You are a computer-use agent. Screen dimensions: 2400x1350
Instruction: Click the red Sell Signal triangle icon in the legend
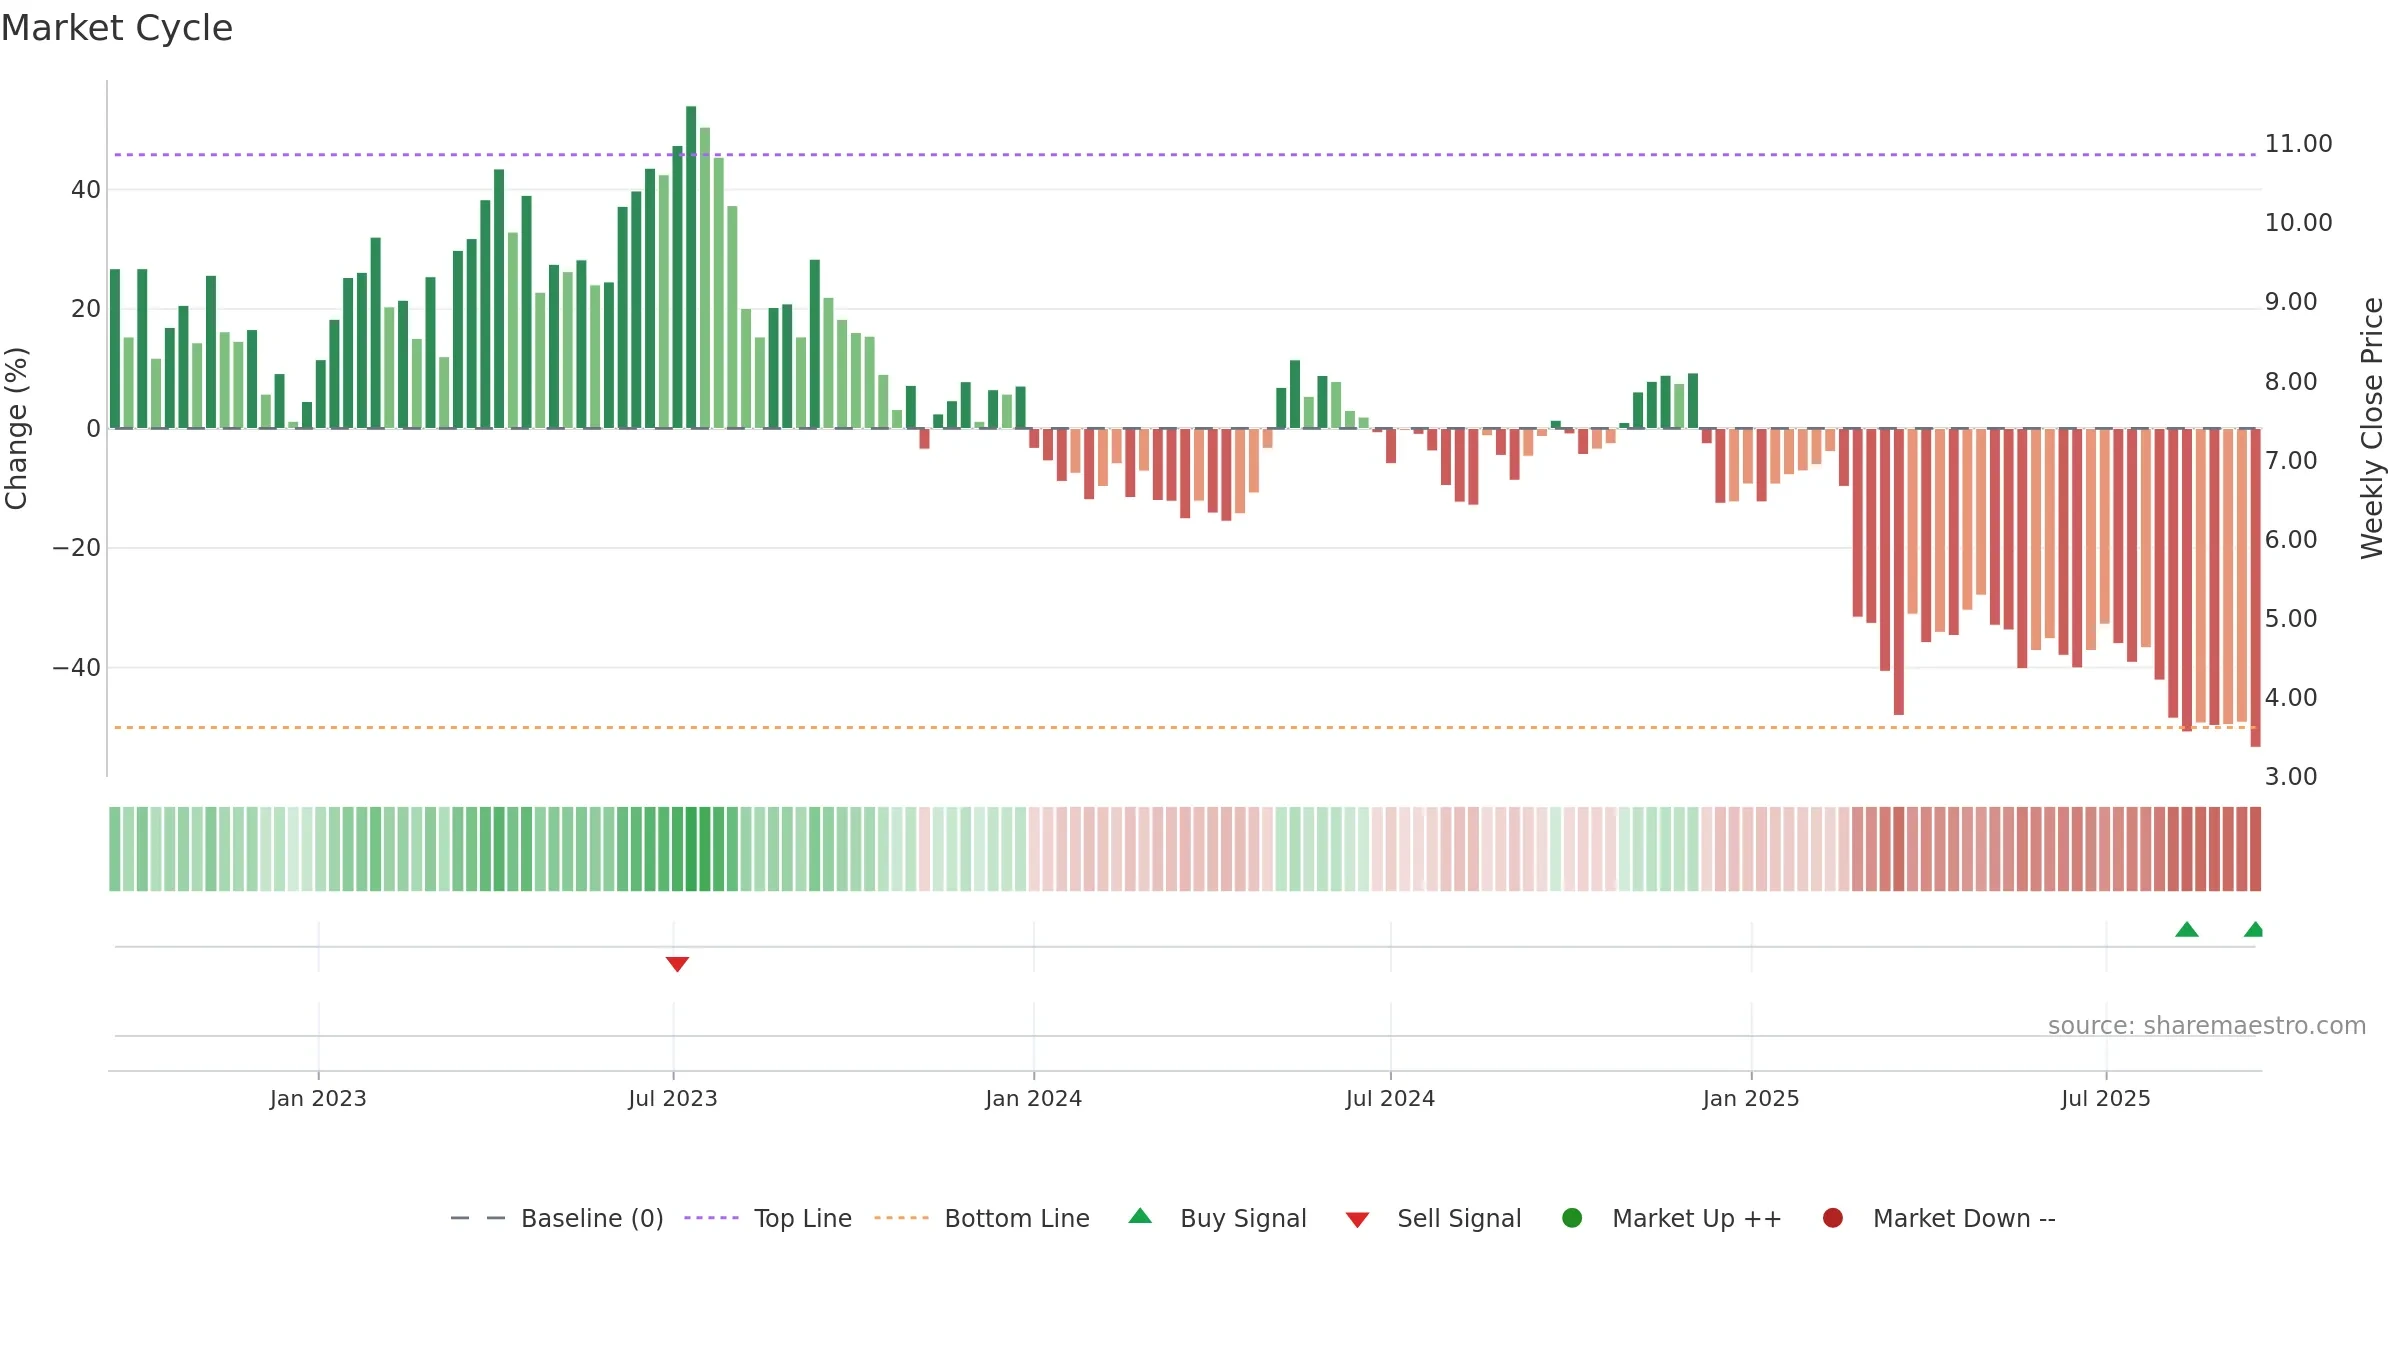tap(1357, 1220)
